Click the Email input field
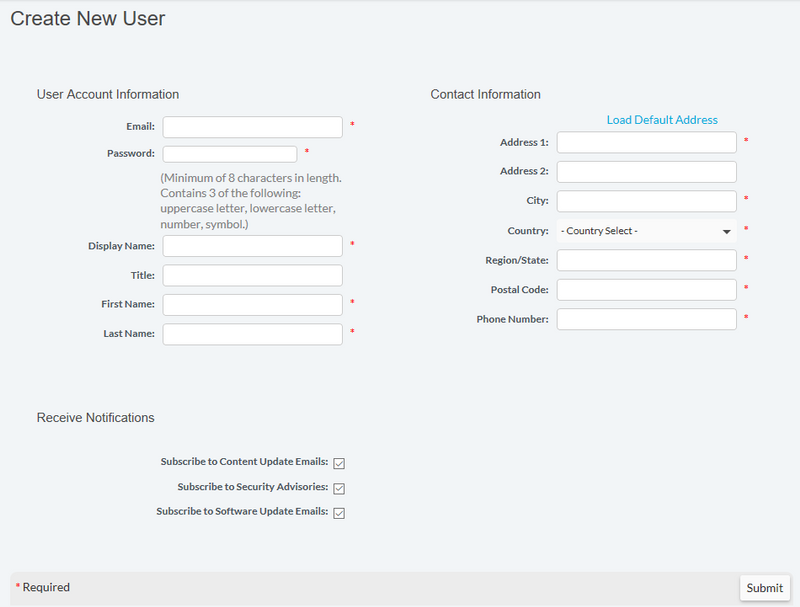800x607 pixels. [x=252, y=127]
